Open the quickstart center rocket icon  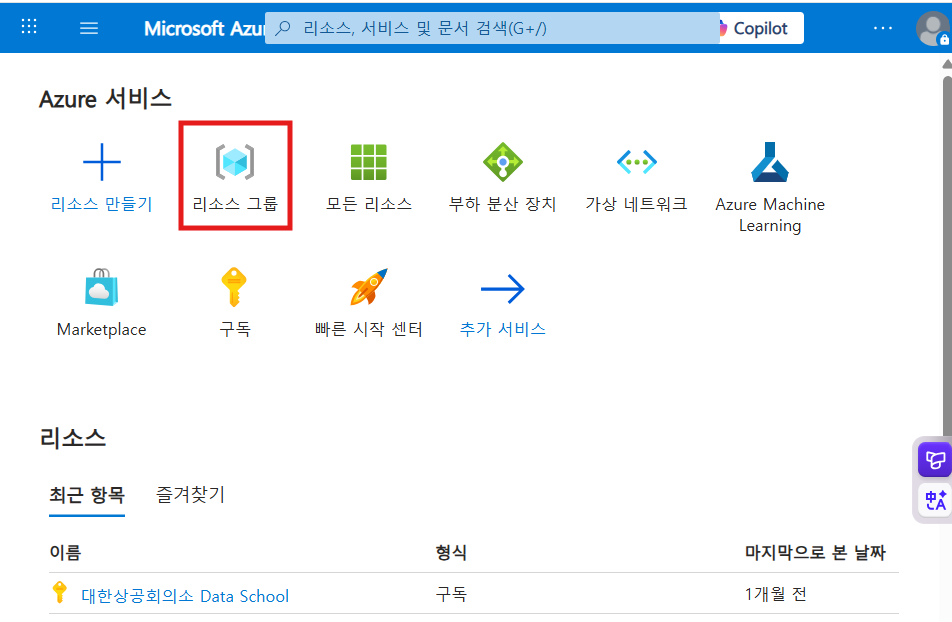pos(369,287)
